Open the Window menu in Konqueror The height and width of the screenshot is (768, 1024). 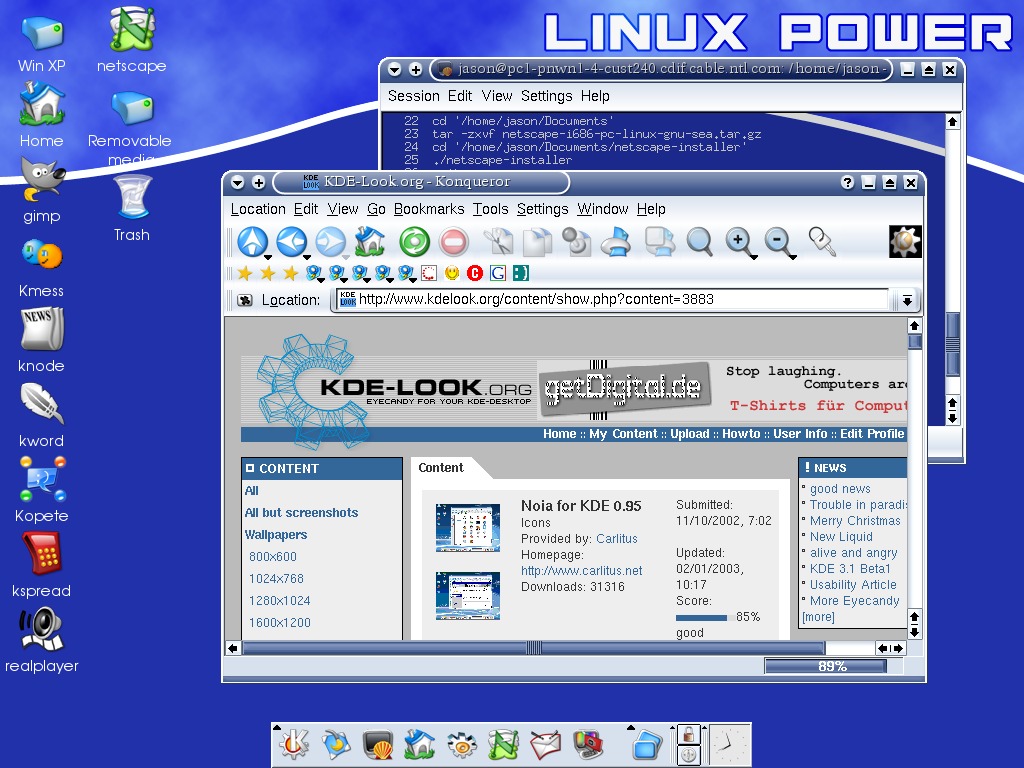(602, 209)
